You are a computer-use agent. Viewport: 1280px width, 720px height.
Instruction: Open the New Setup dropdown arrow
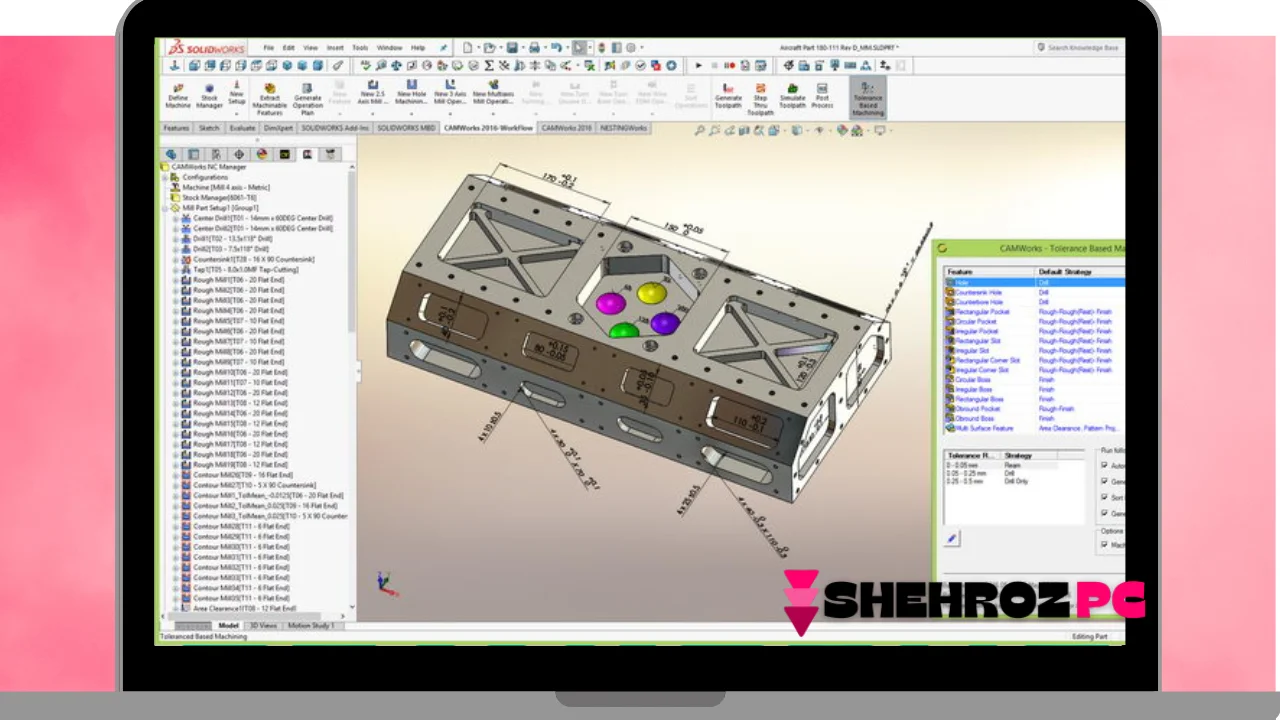pyautogui.click(x=237, y=113)
